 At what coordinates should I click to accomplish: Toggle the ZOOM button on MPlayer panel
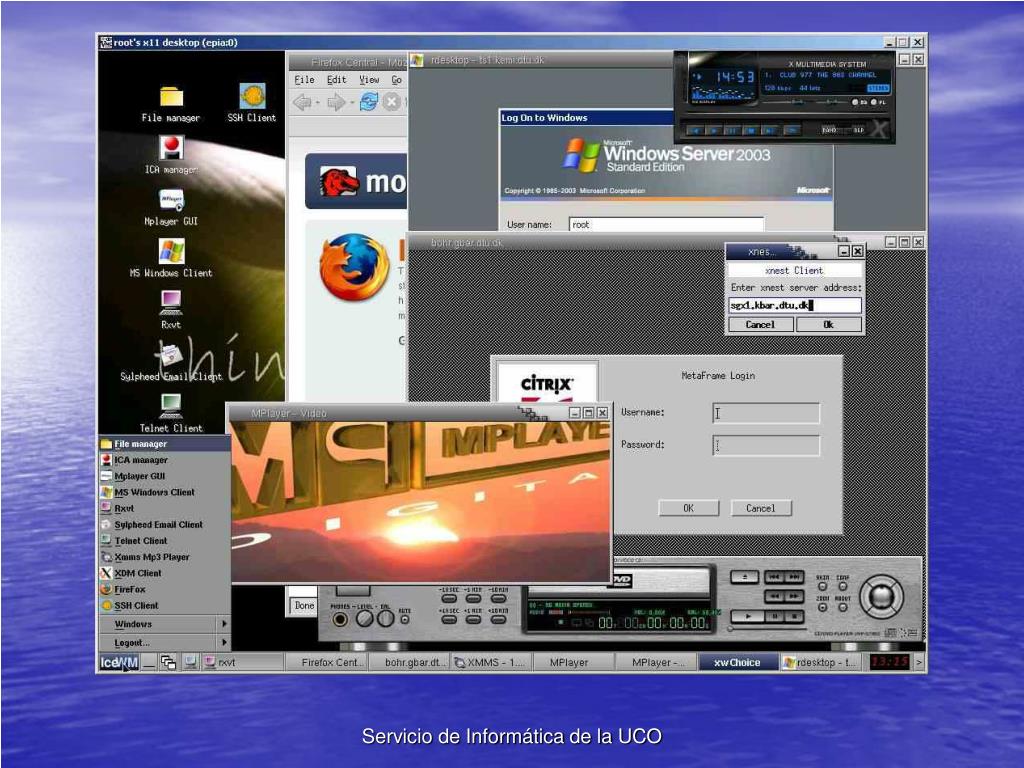coord(823,607)
